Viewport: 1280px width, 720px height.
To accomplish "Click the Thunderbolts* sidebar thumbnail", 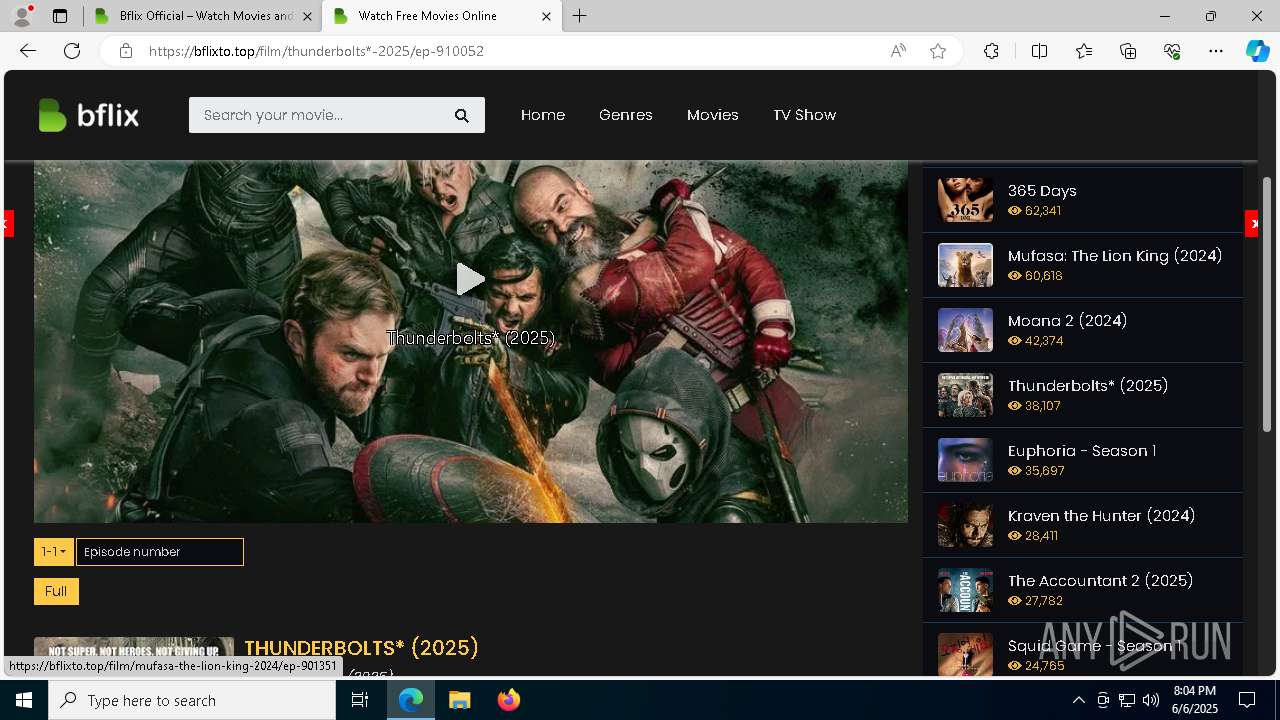I will 965,395.
